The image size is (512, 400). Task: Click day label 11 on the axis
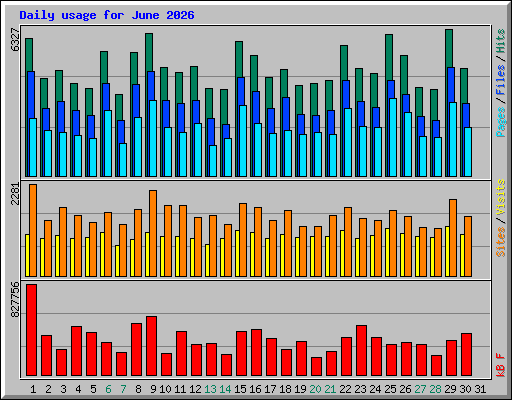180,389
